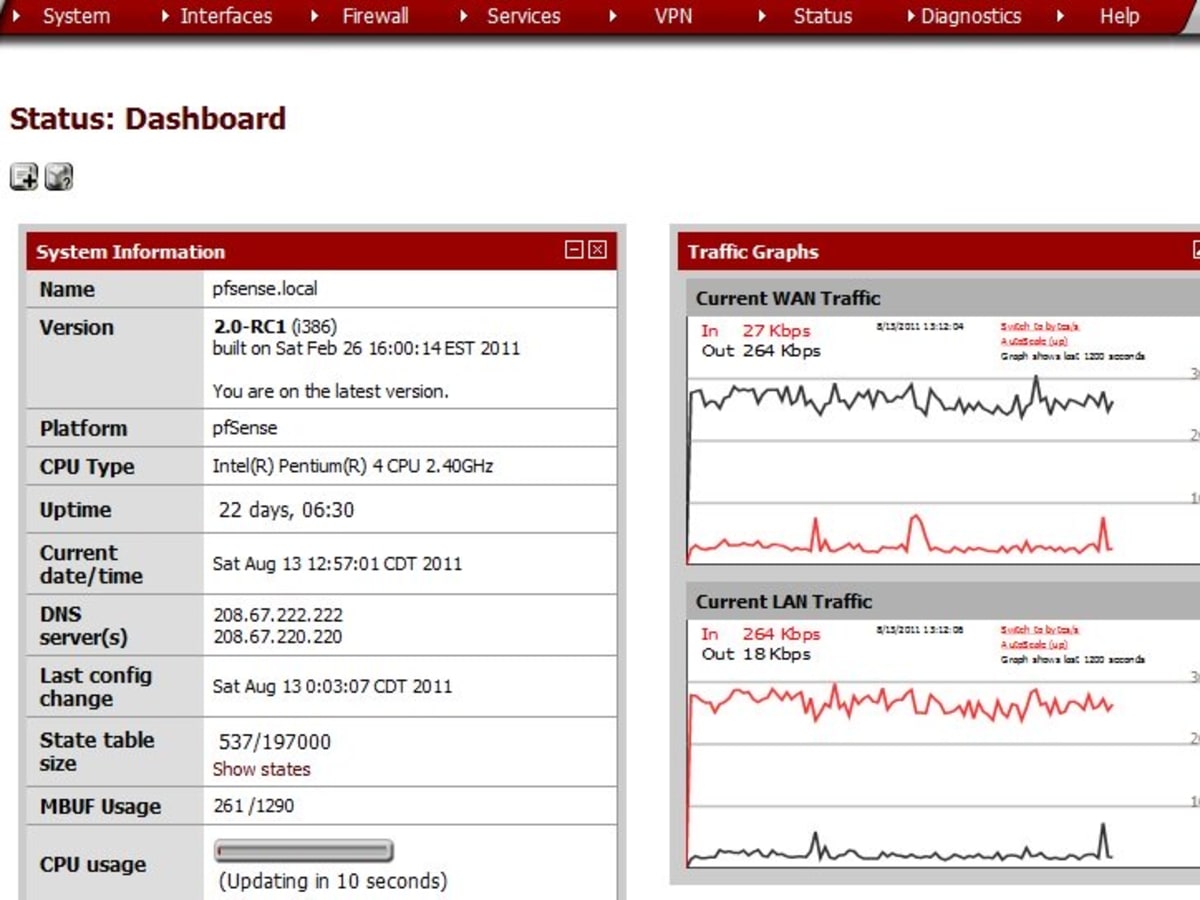Click the 'Platform' row label
Screen dimensions: 1200x900
click(x=84, y=429)
